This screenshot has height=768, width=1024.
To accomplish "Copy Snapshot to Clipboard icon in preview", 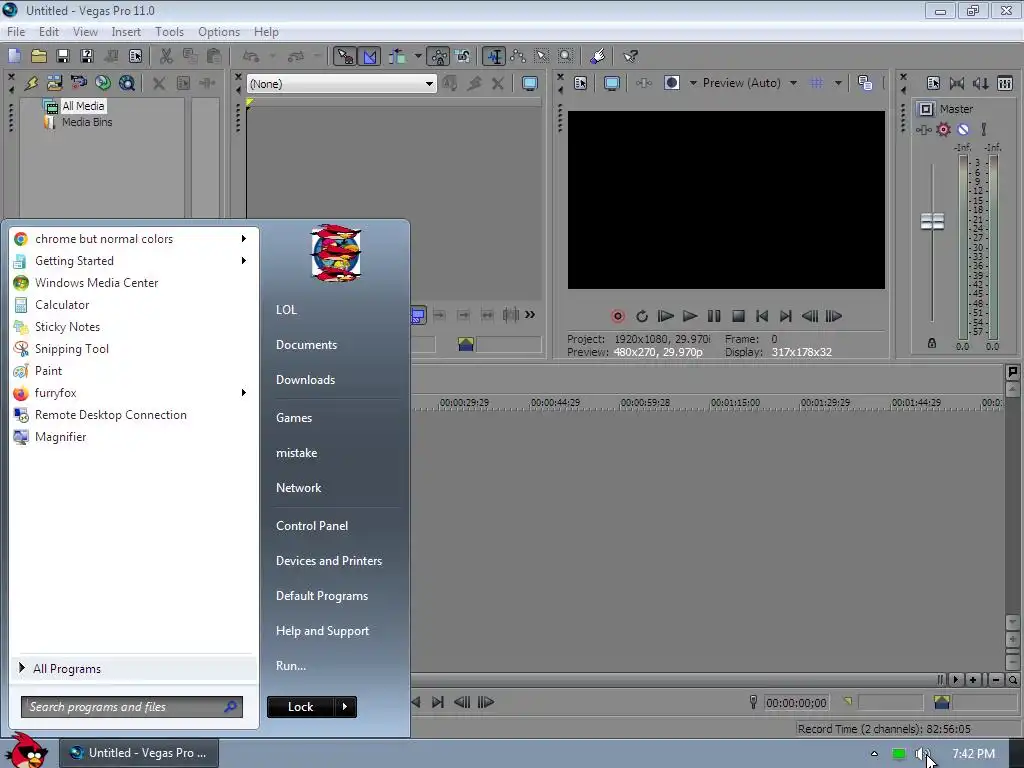I will 865,83.
